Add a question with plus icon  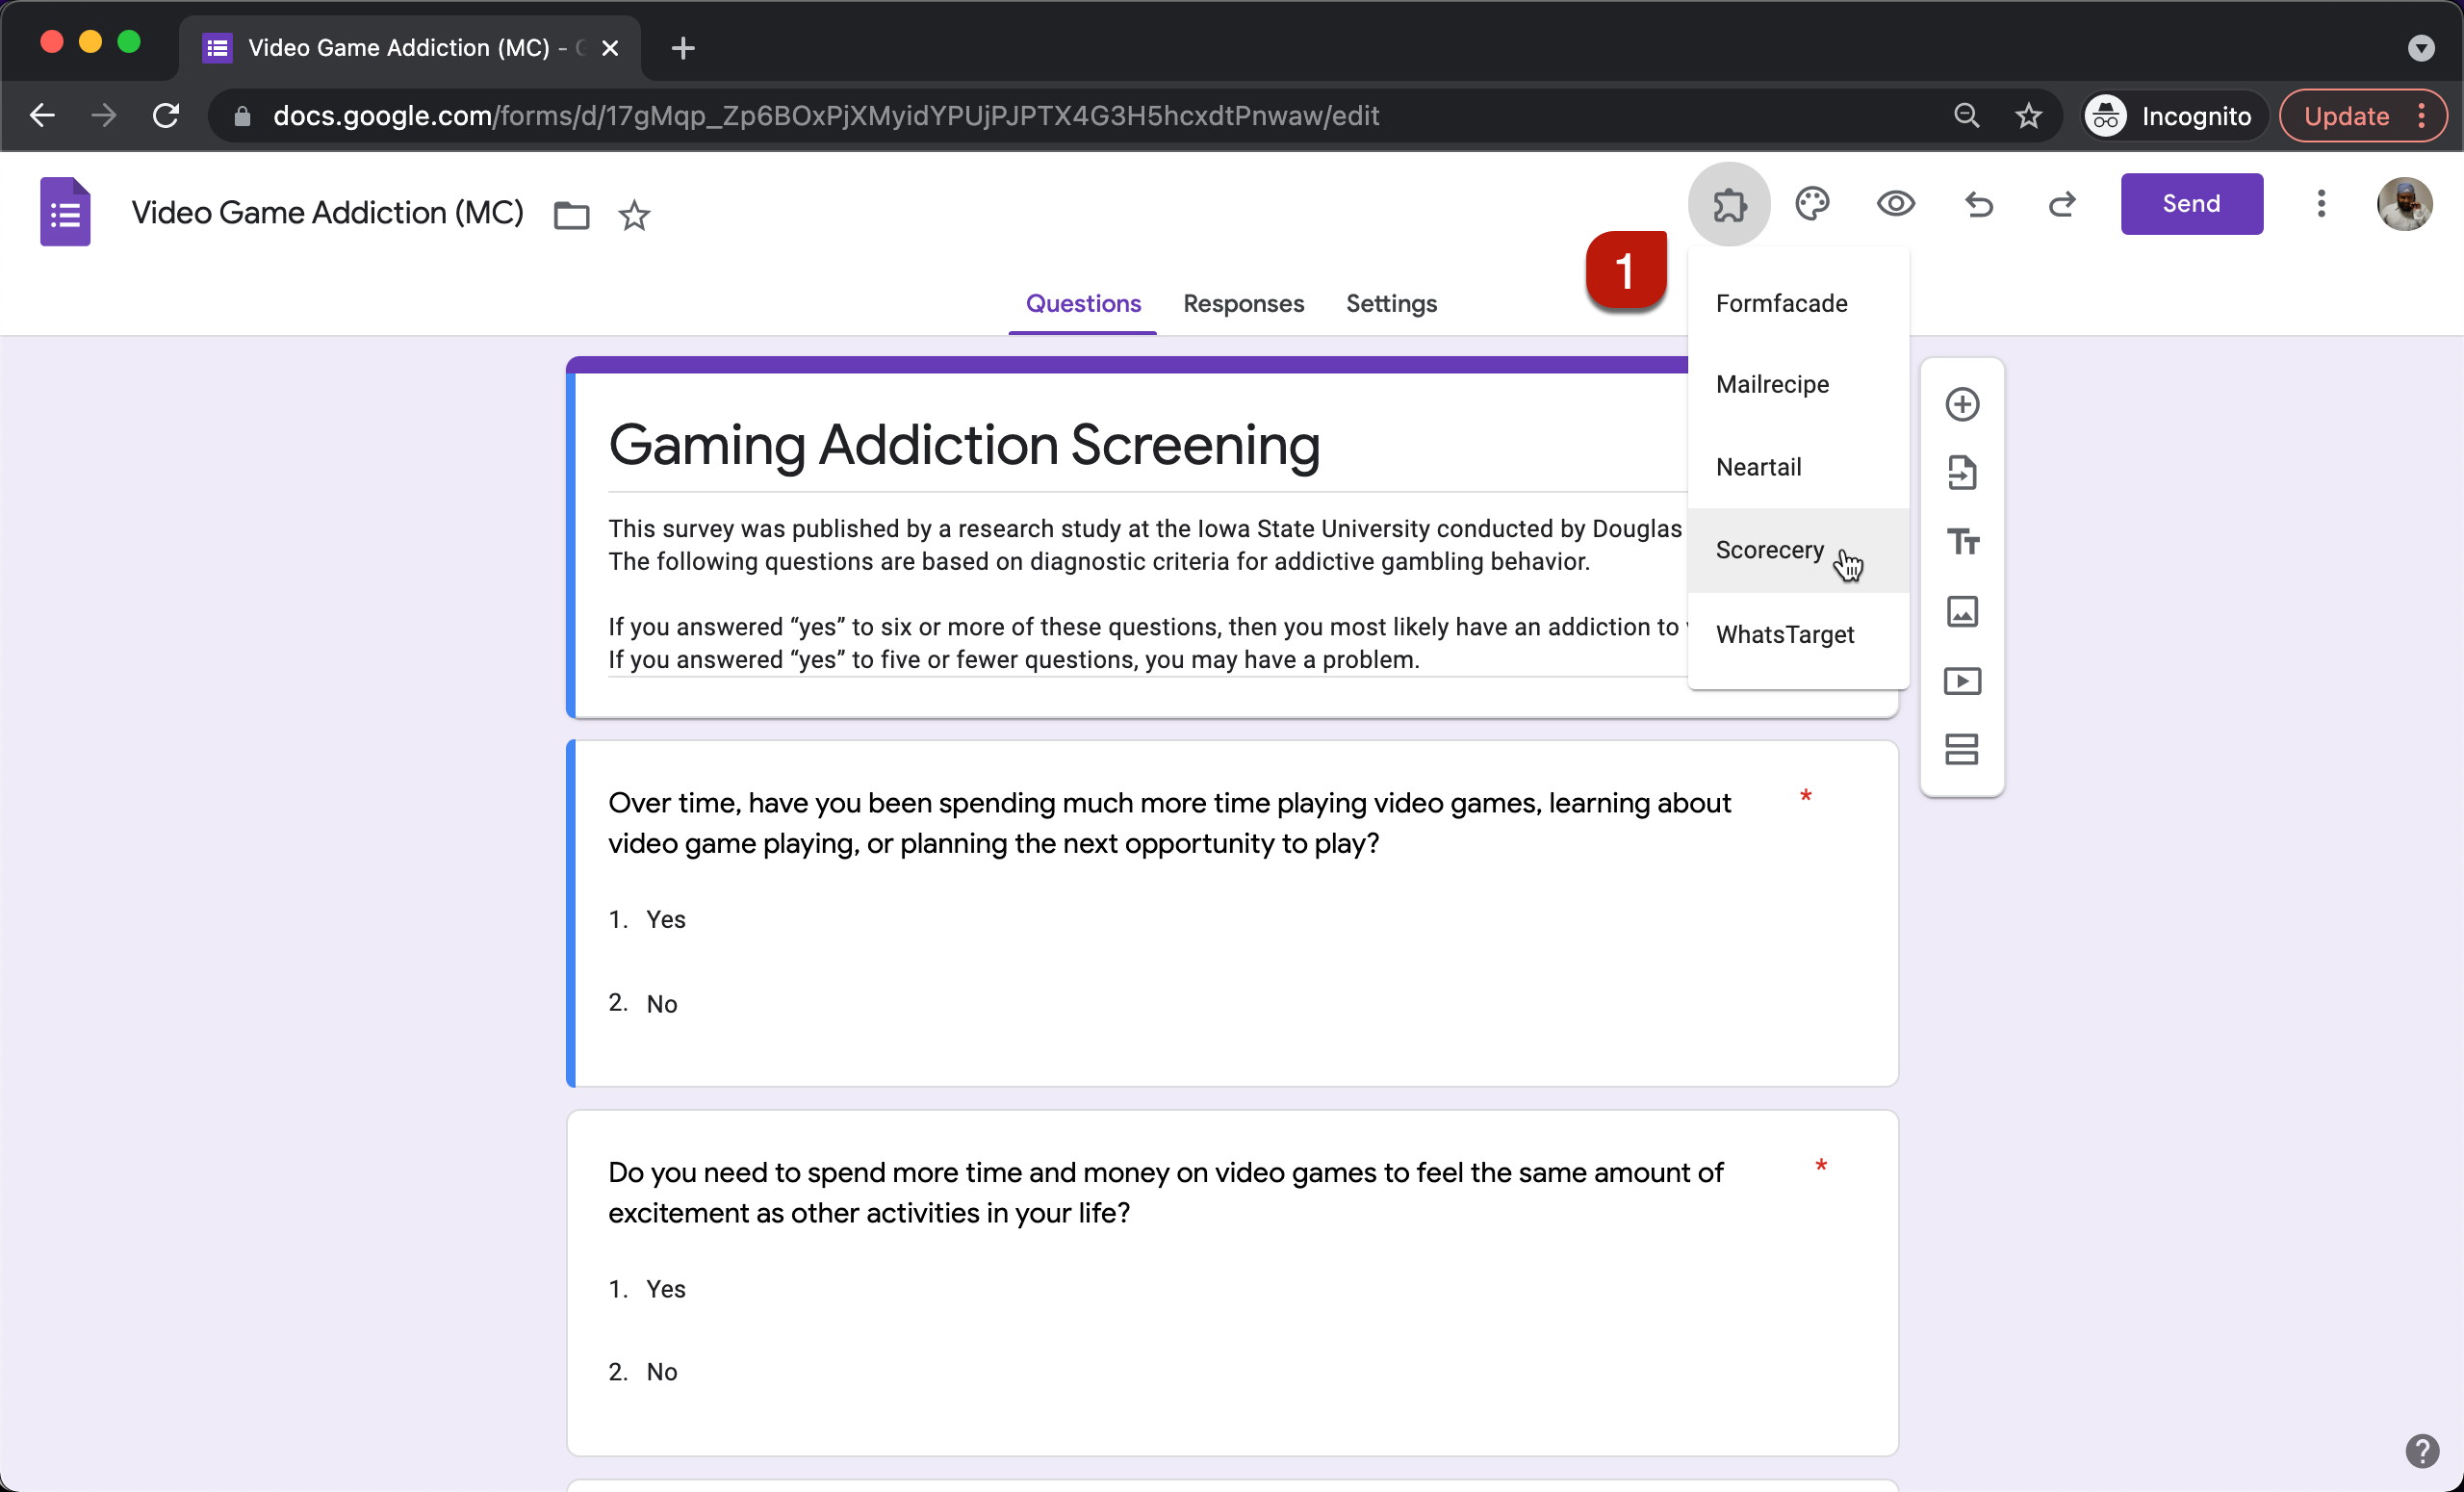tap(1962, 404)
